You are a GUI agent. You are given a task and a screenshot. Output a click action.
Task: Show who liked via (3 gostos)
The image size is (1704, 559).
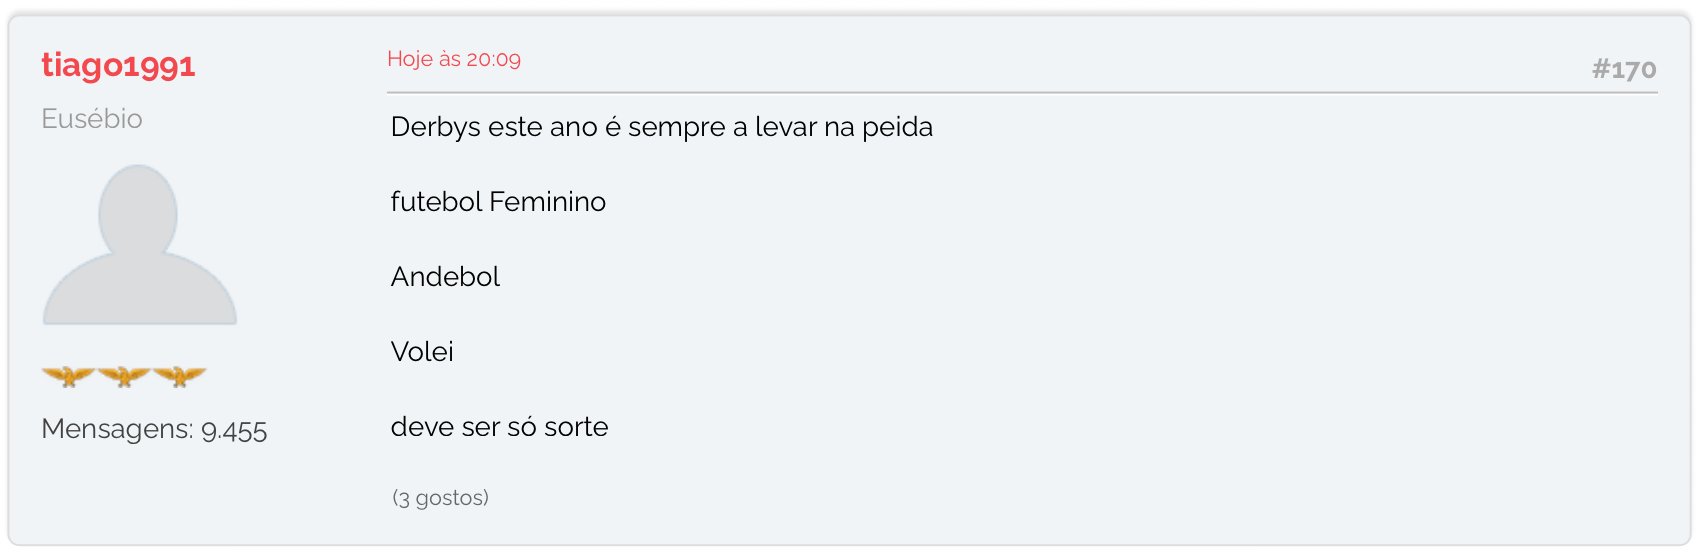click(440, 498)
